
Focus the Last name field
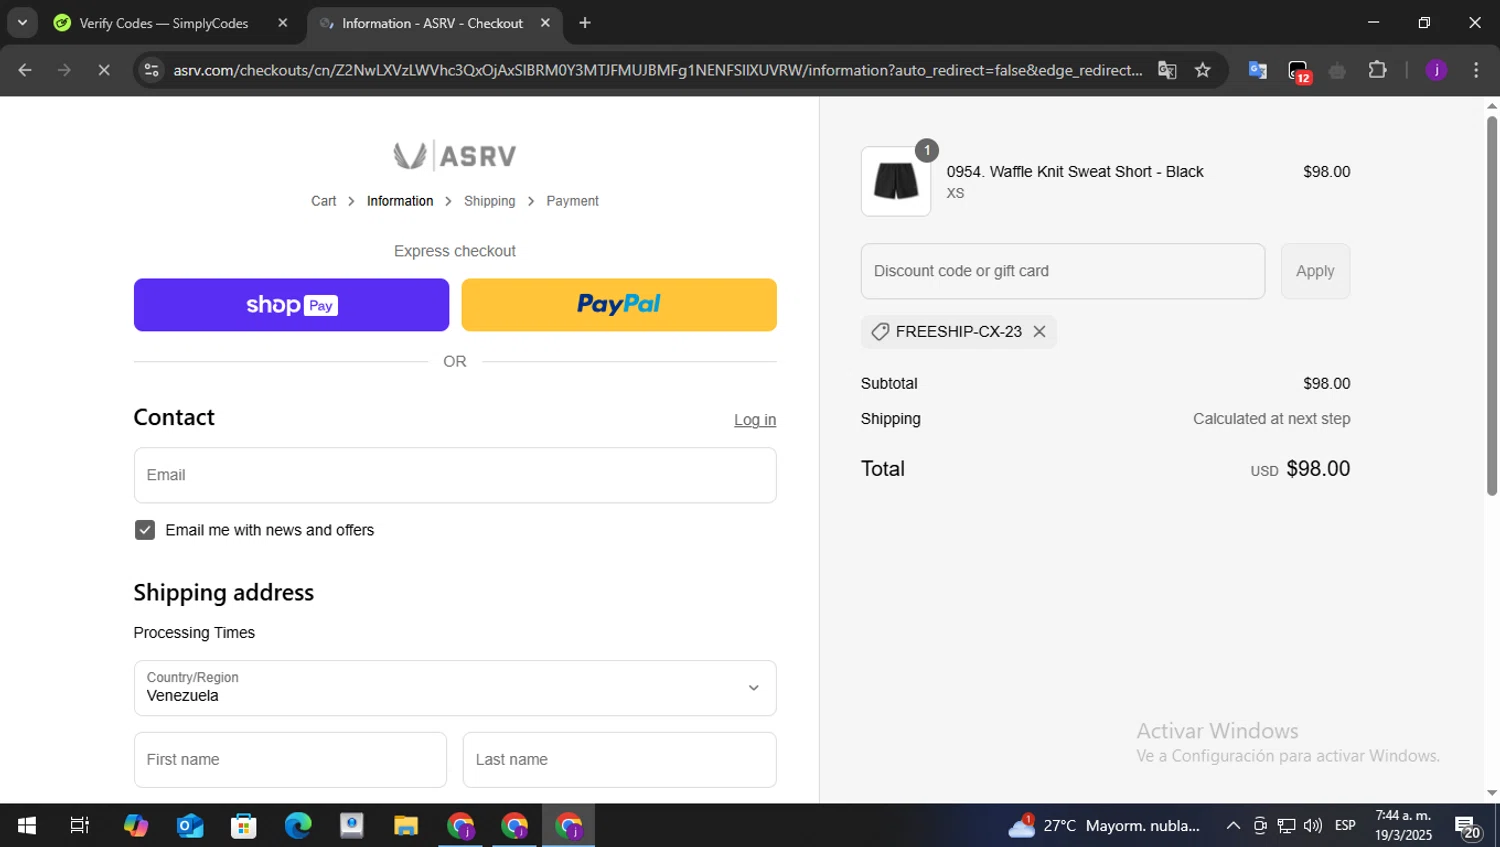point(620,760)
